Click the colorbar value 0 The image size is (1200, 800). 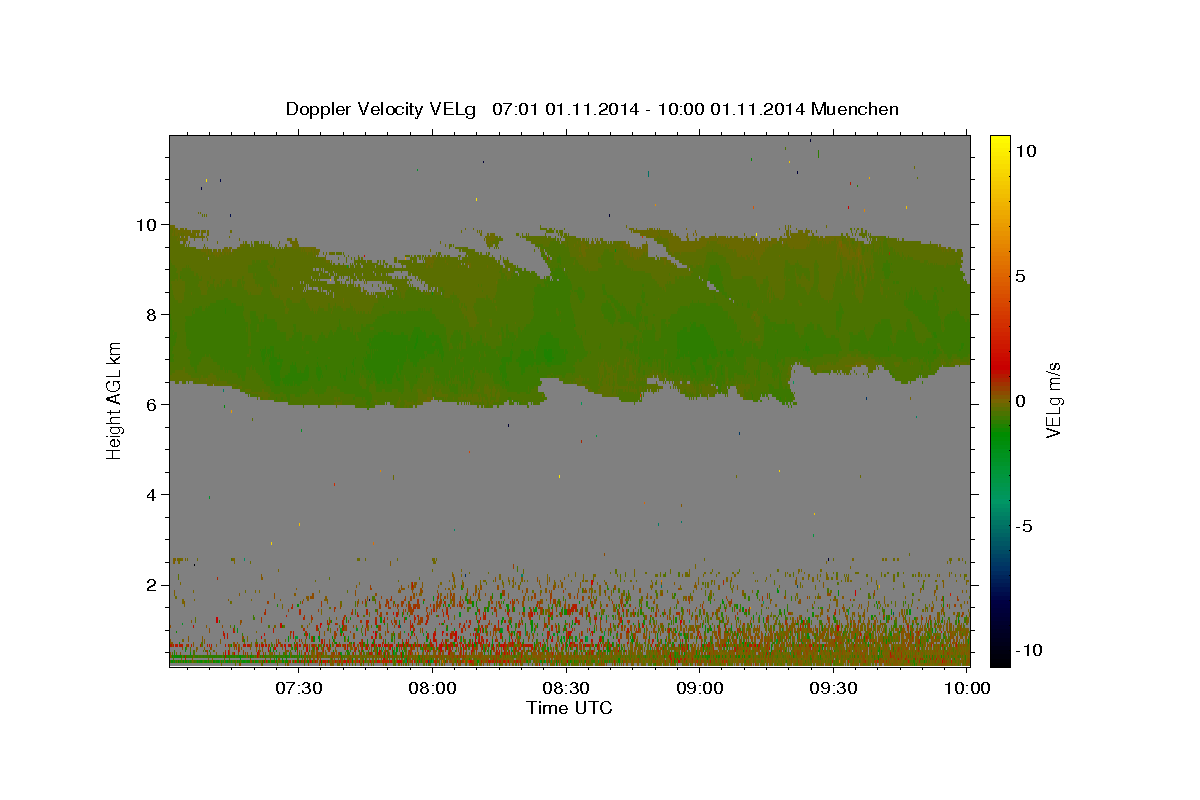pos(1020,401)
